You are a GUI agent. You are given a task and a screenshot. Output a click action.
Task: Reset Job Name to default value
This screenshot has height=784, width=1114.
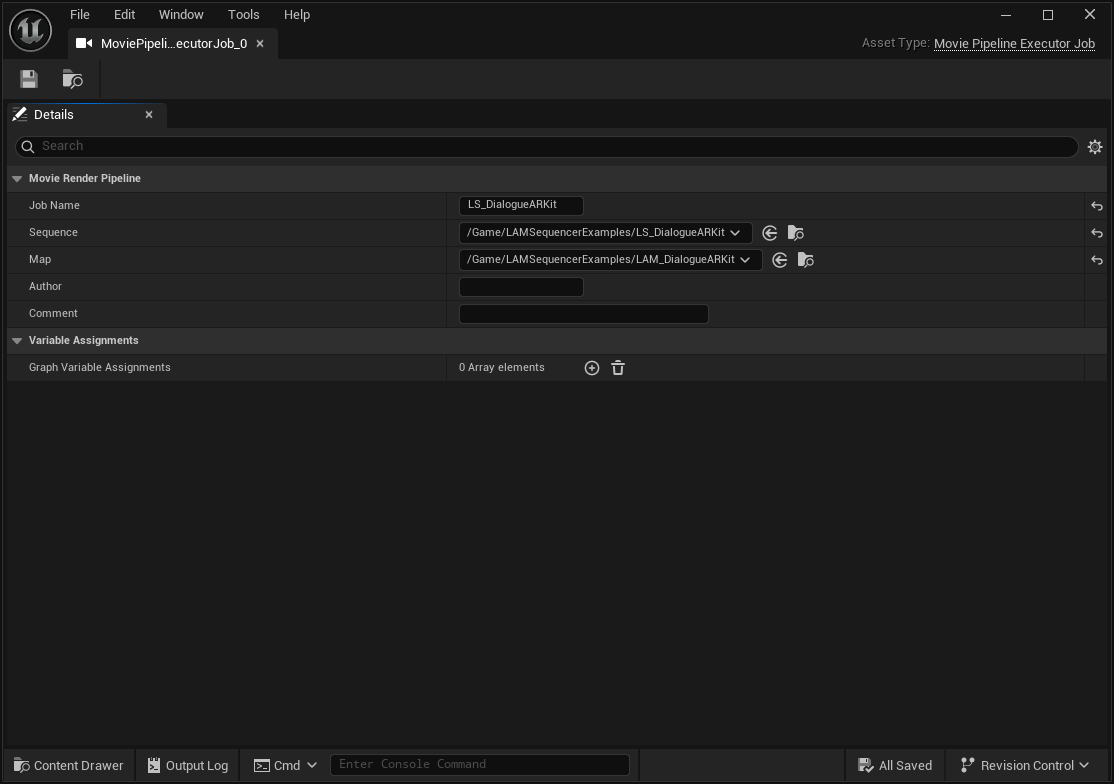tap(1097, 206)
